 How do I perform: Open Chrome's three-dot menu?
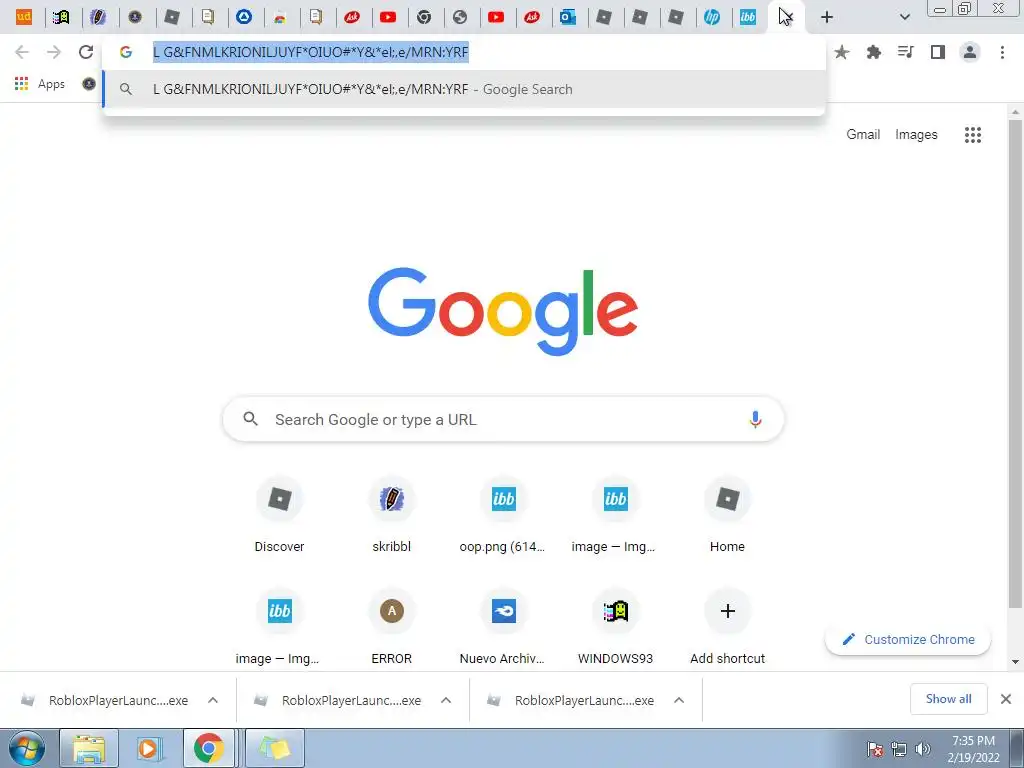(1002, 52)
